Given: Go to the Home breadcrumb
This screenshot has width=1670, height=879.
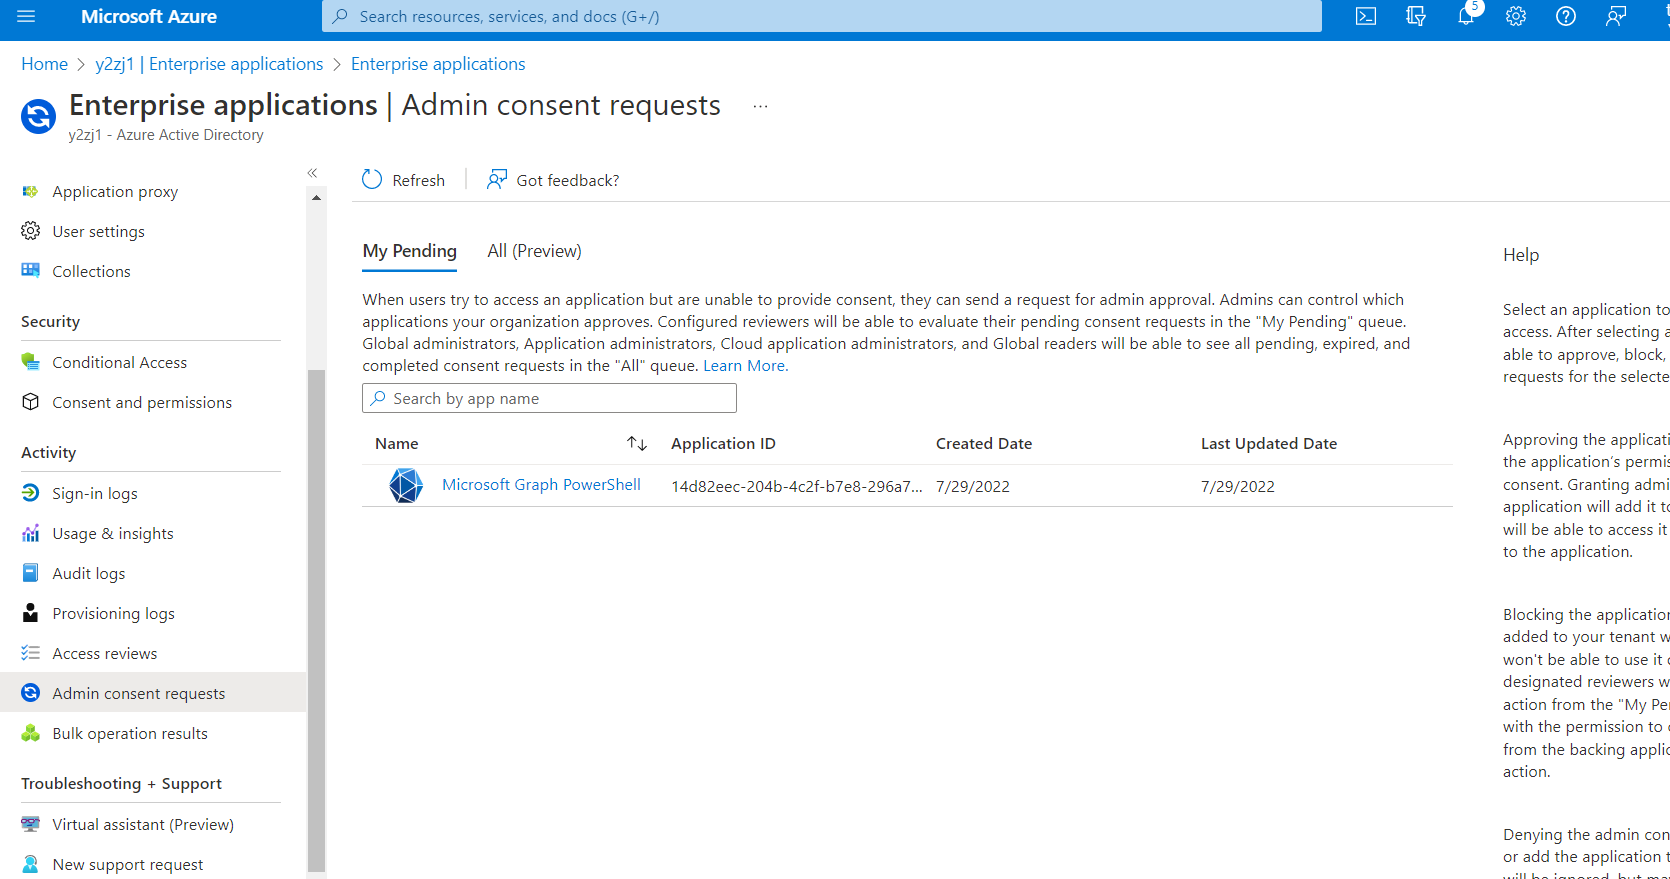Looking at the screenshot, I should pos(45,64).
